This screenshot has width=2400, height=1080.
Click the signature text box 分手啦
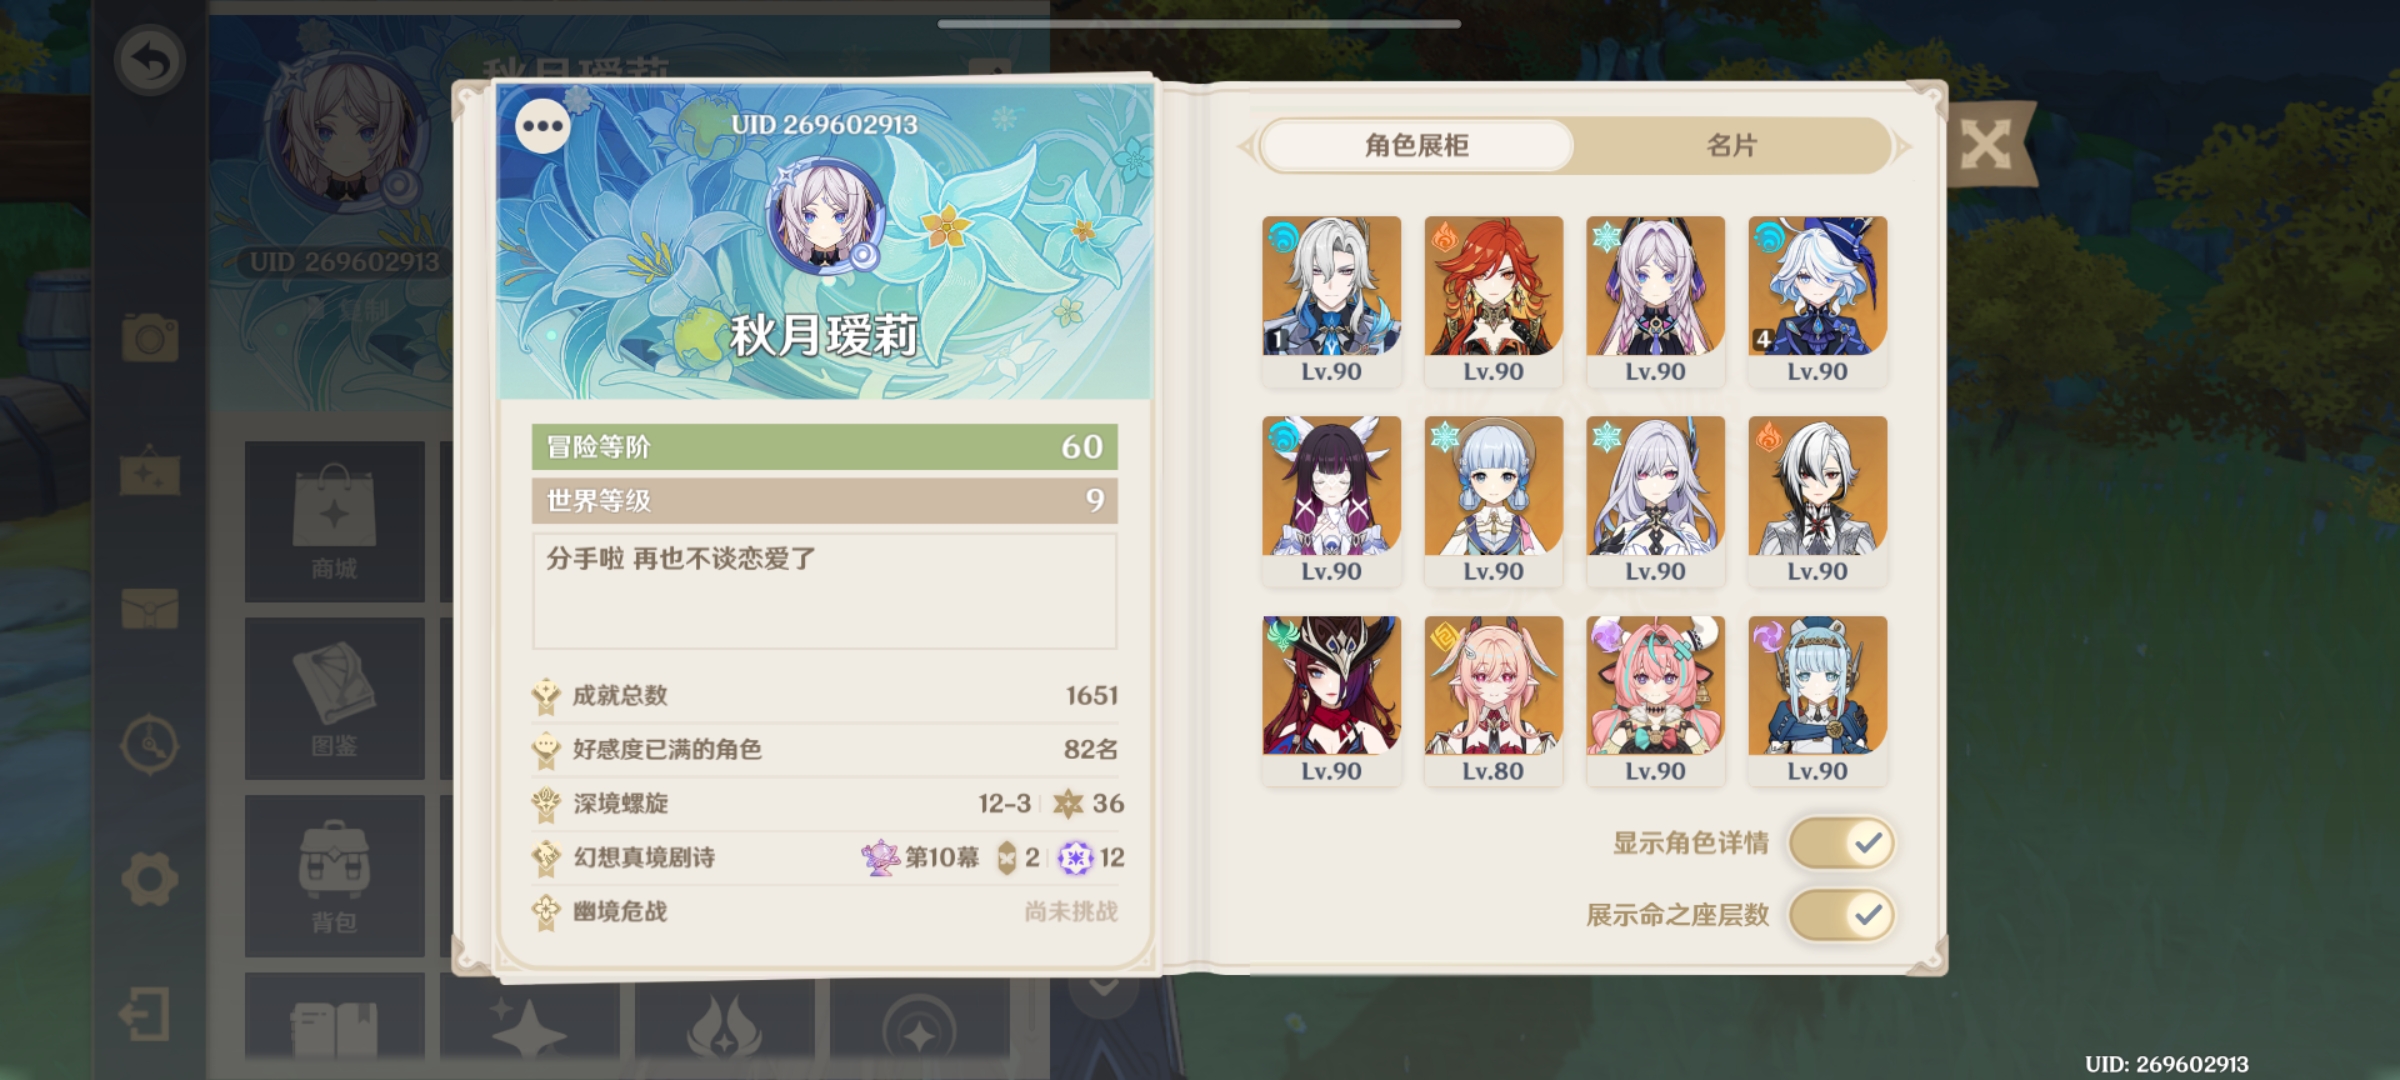825,591
